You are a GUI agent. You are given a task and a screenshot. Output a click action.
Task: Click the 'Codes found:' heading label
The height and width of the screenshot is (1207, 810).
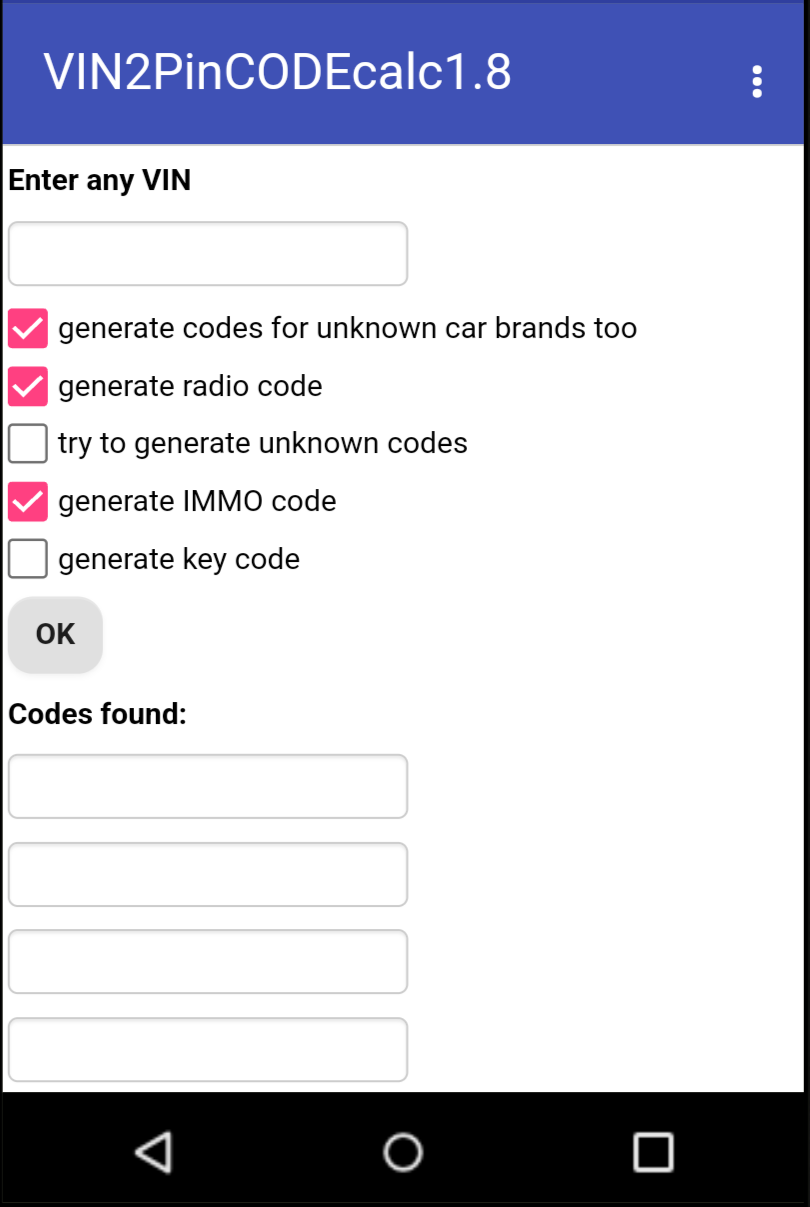(x=98, y=714)
